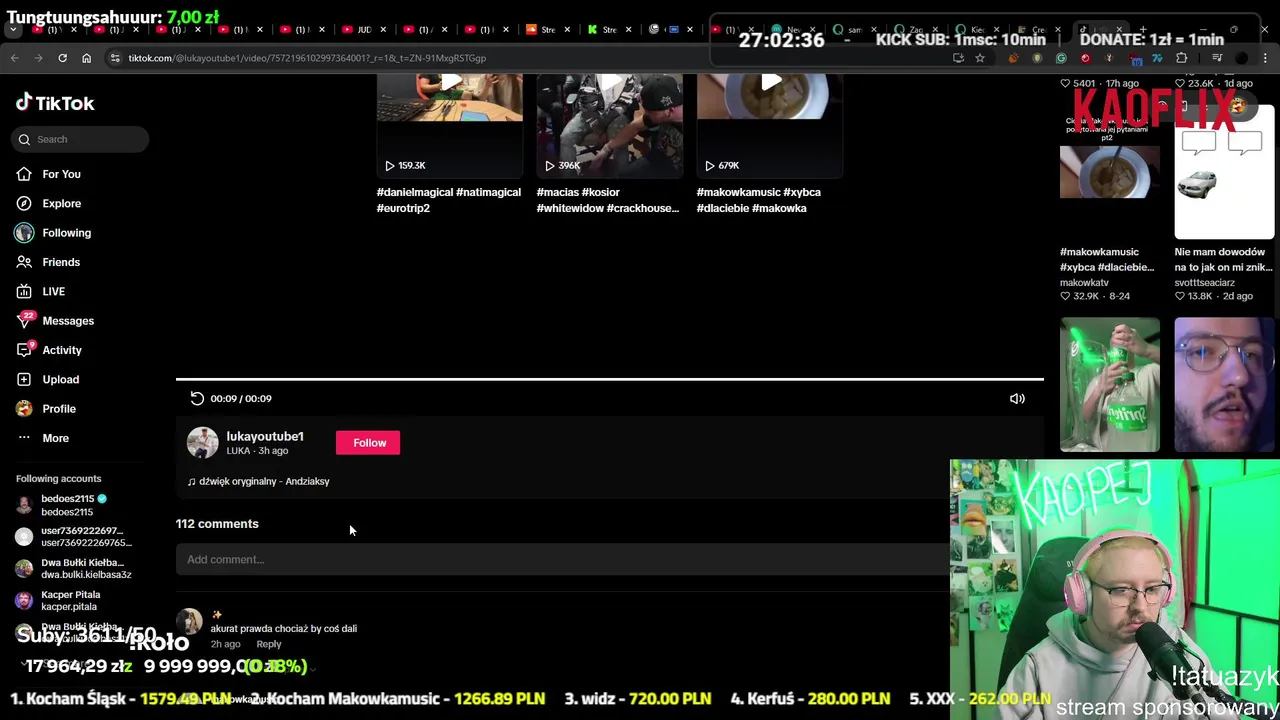Open browser three-dot menu
Viewport: 1280px width, 720px height.
(x=1264, y=58)
